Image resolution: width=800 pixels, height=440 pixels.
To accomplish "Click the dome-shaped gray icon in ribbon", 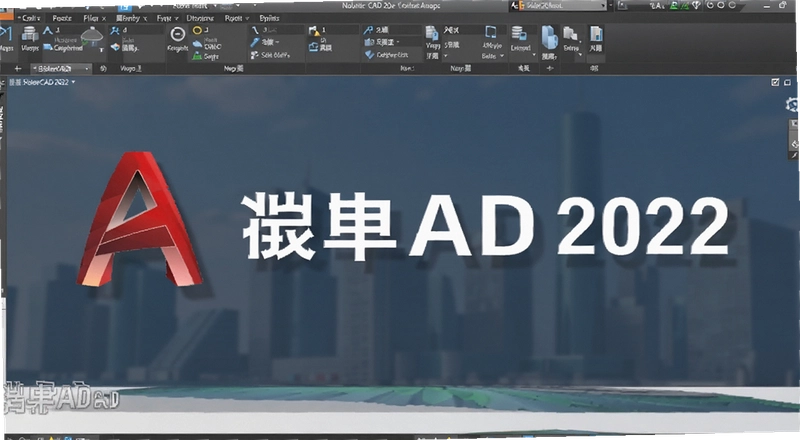I will click(x=92, y=35).
